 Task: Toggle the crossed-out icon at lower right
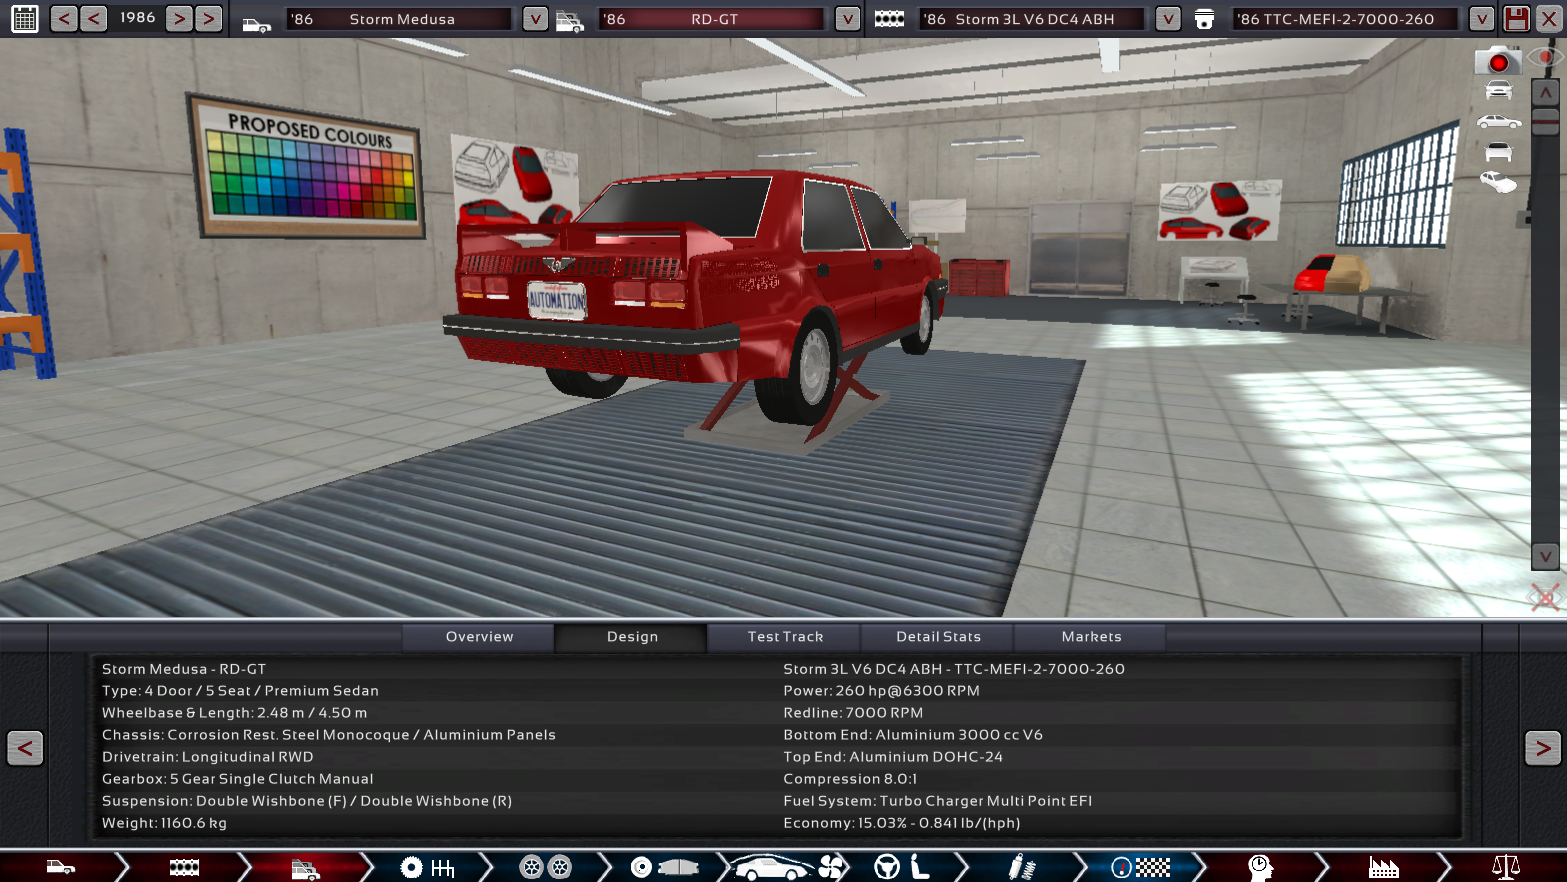tap(1544, 598)
